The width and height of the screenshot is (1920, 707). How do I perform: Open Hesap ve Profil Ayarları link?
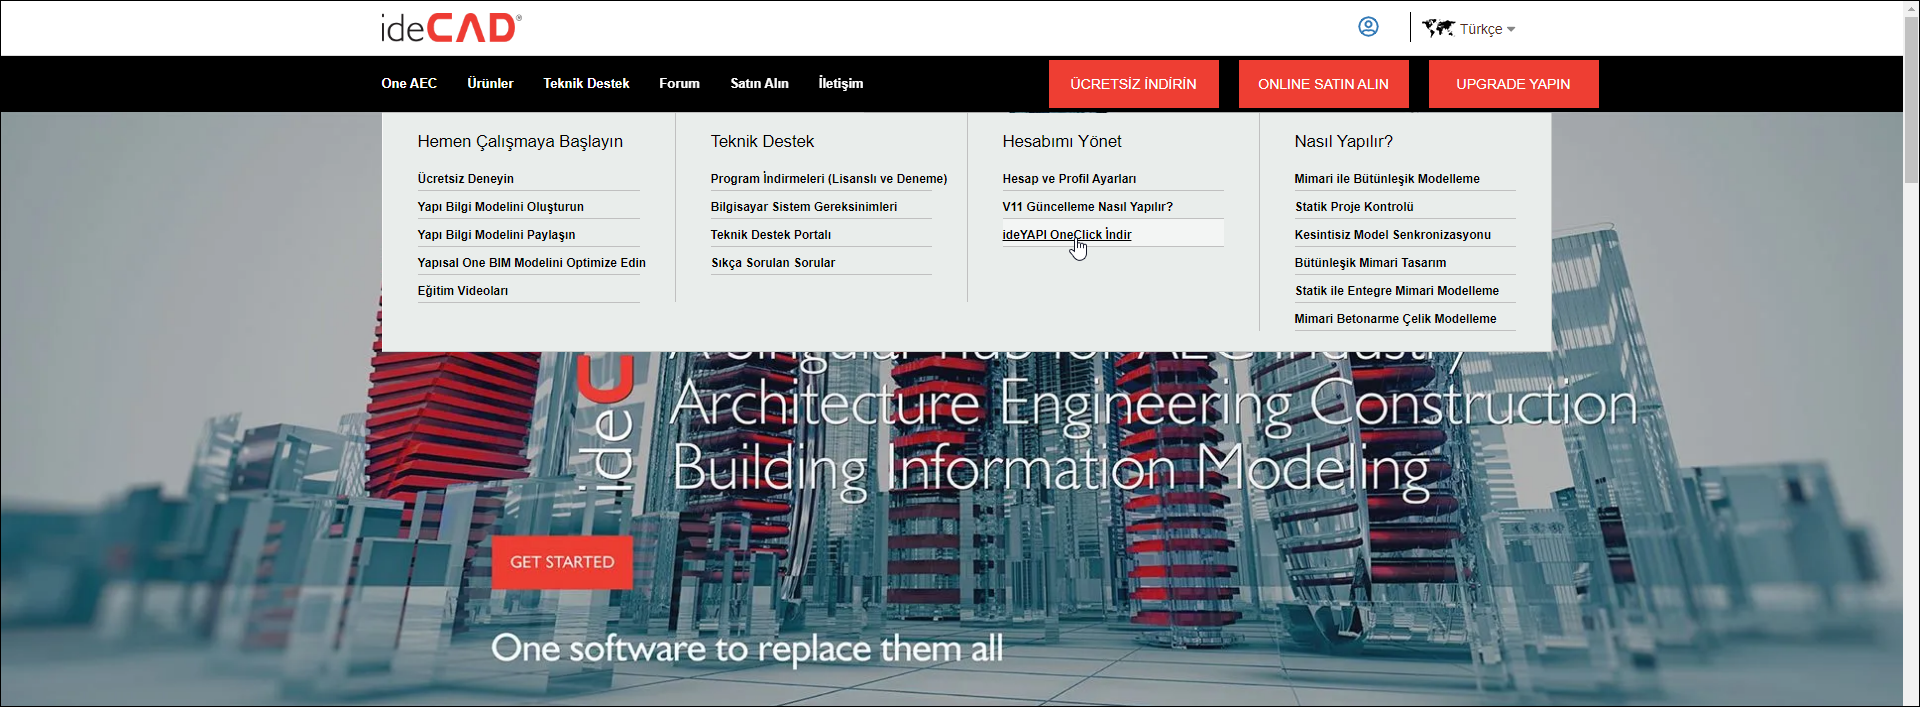click(x=1069, y=179)
